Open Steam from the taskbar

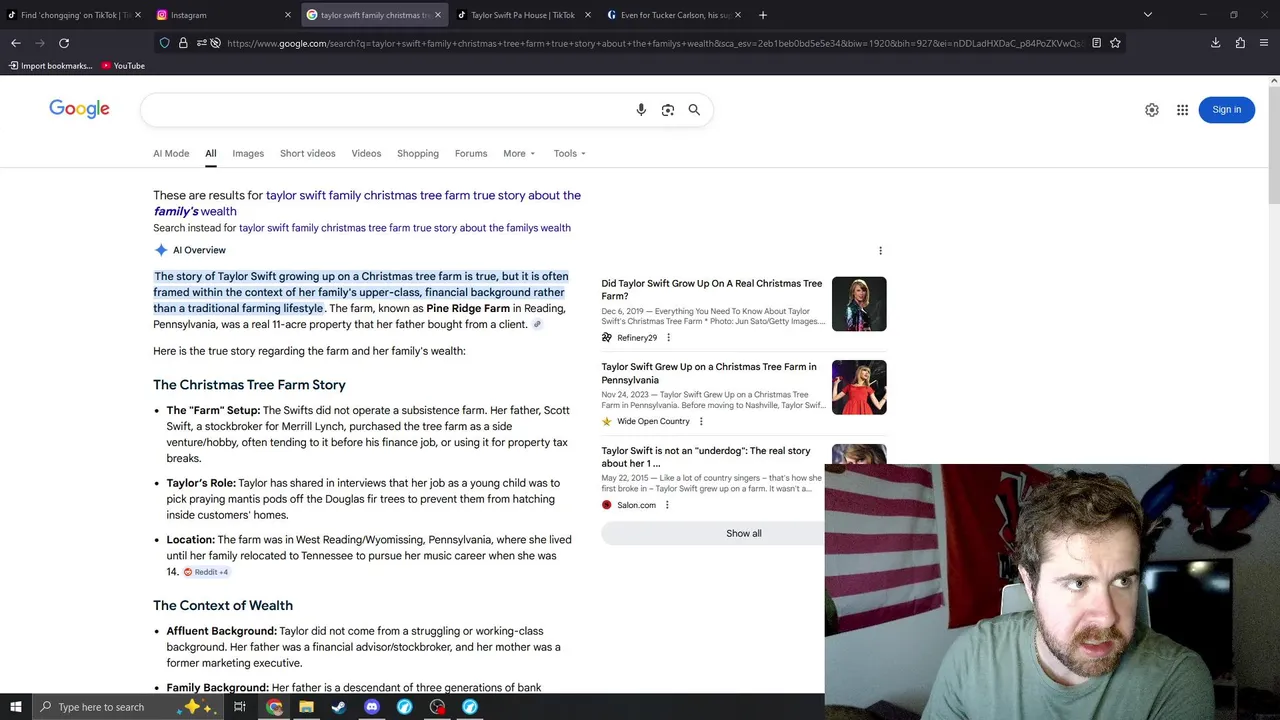(339, 707)
